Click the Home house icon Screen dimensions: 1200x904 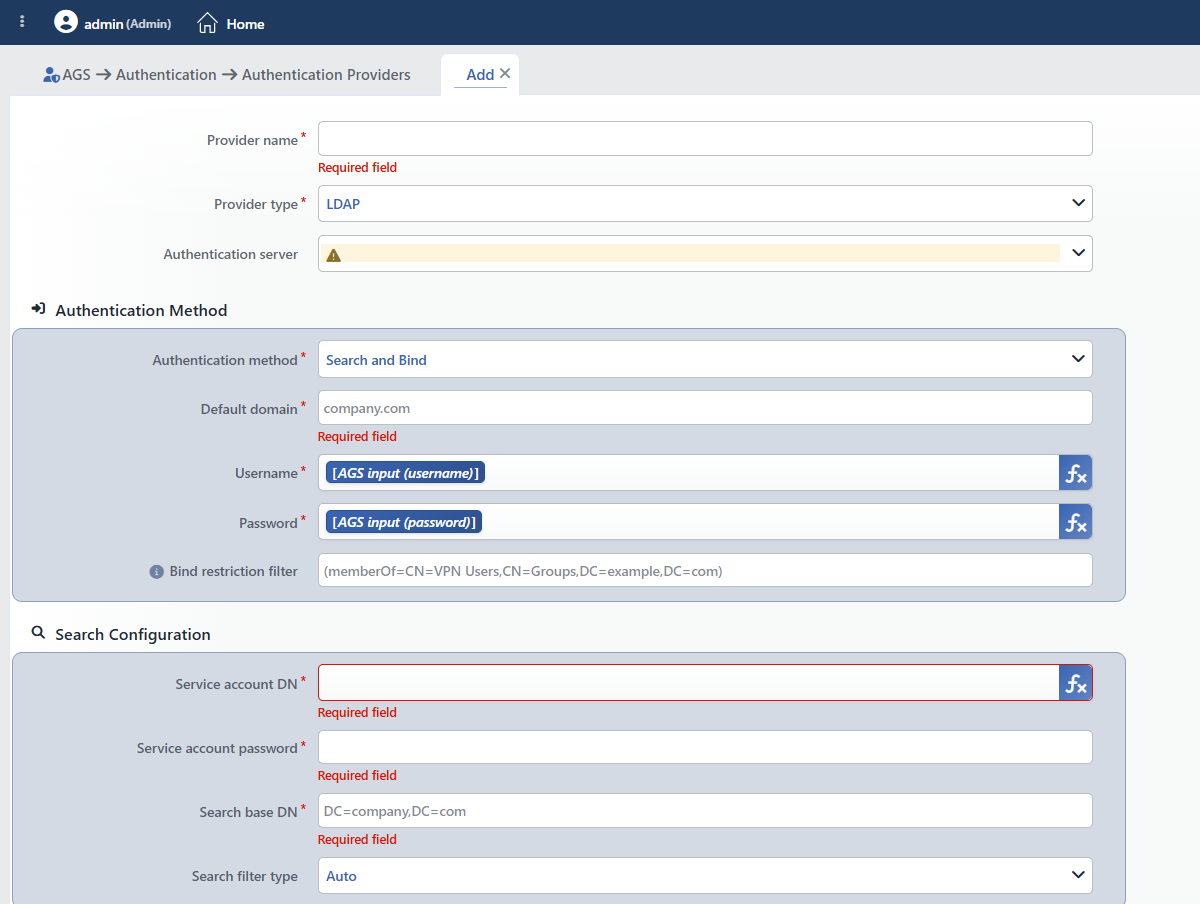pos(207,22)
